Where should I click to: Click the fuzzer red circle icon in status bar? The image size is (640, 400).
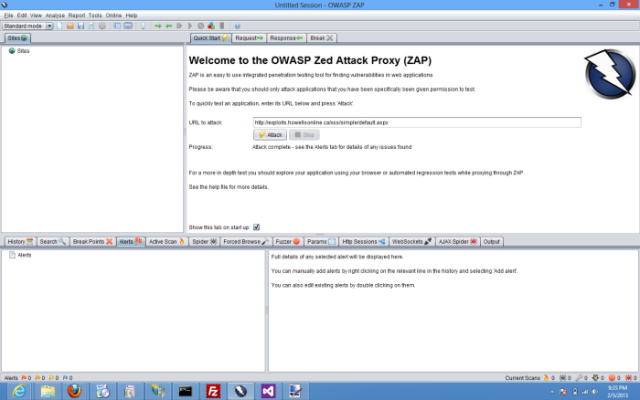coord(612,378)
